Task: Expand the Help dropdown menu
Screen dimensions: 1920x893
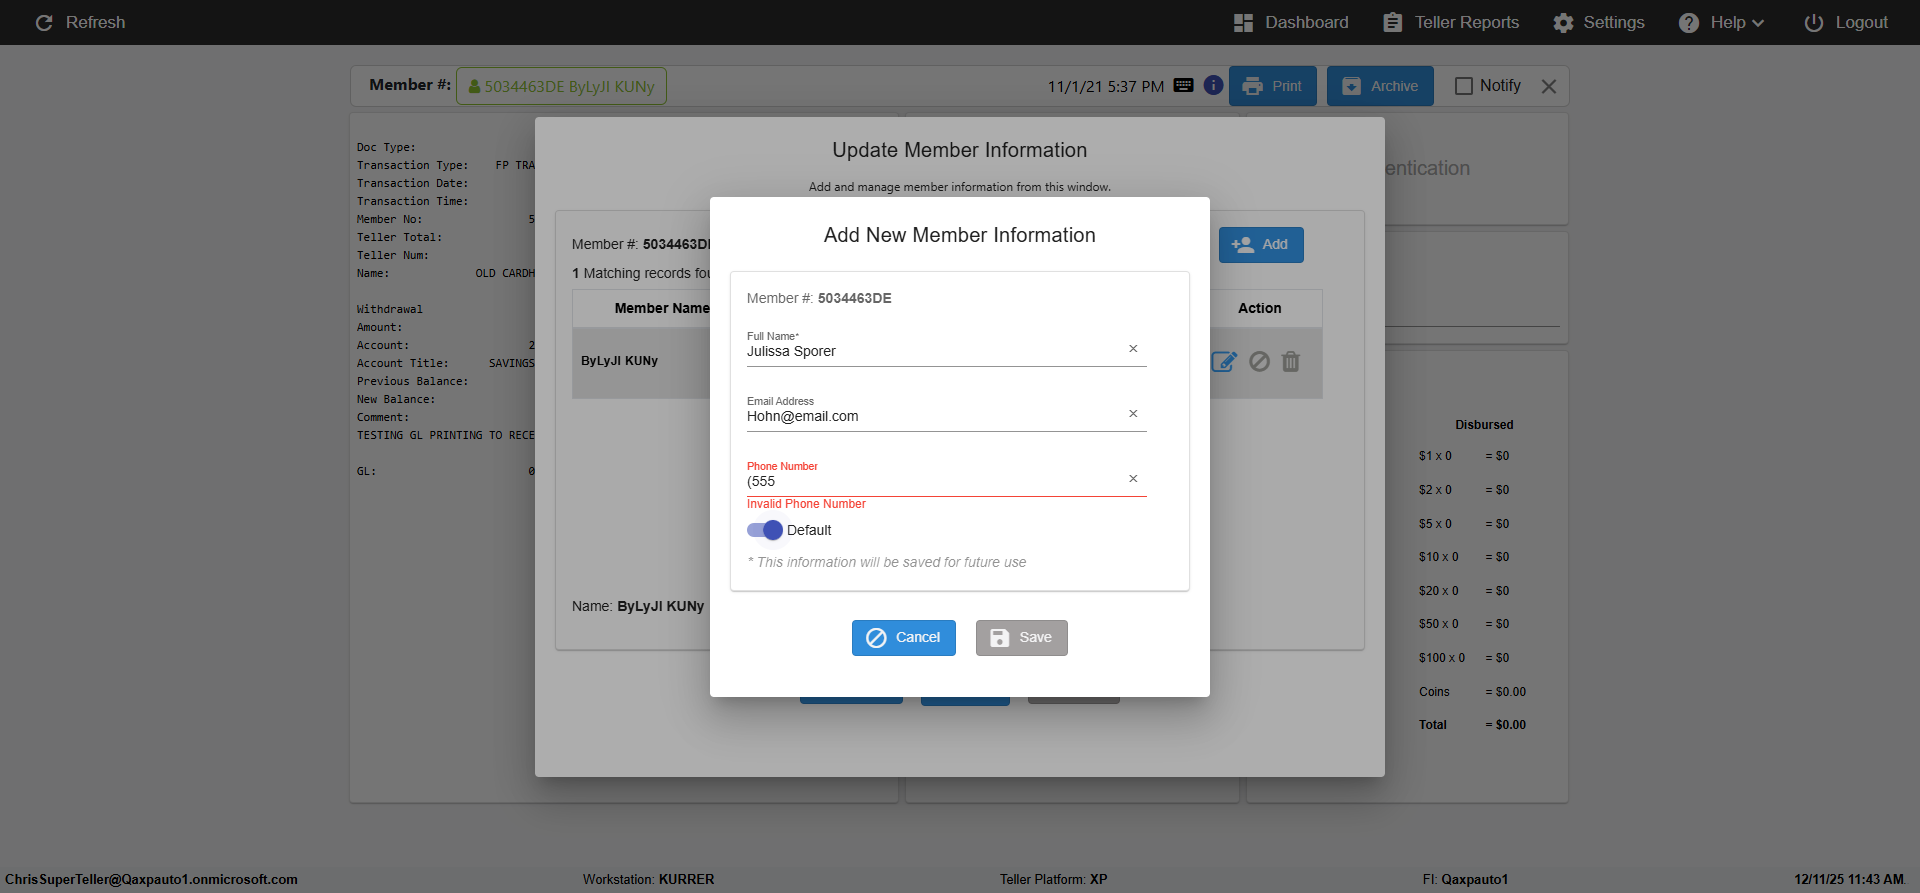Action: (x=1722, y=22)
